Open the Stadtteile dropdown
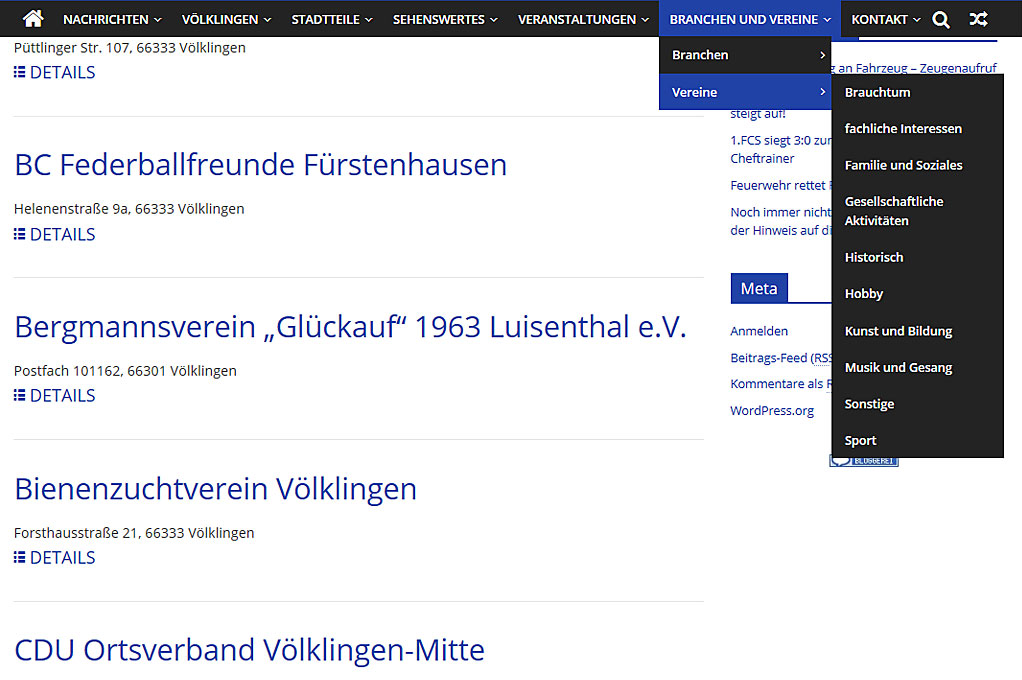The image size is (1022, 680). (331, 19)
